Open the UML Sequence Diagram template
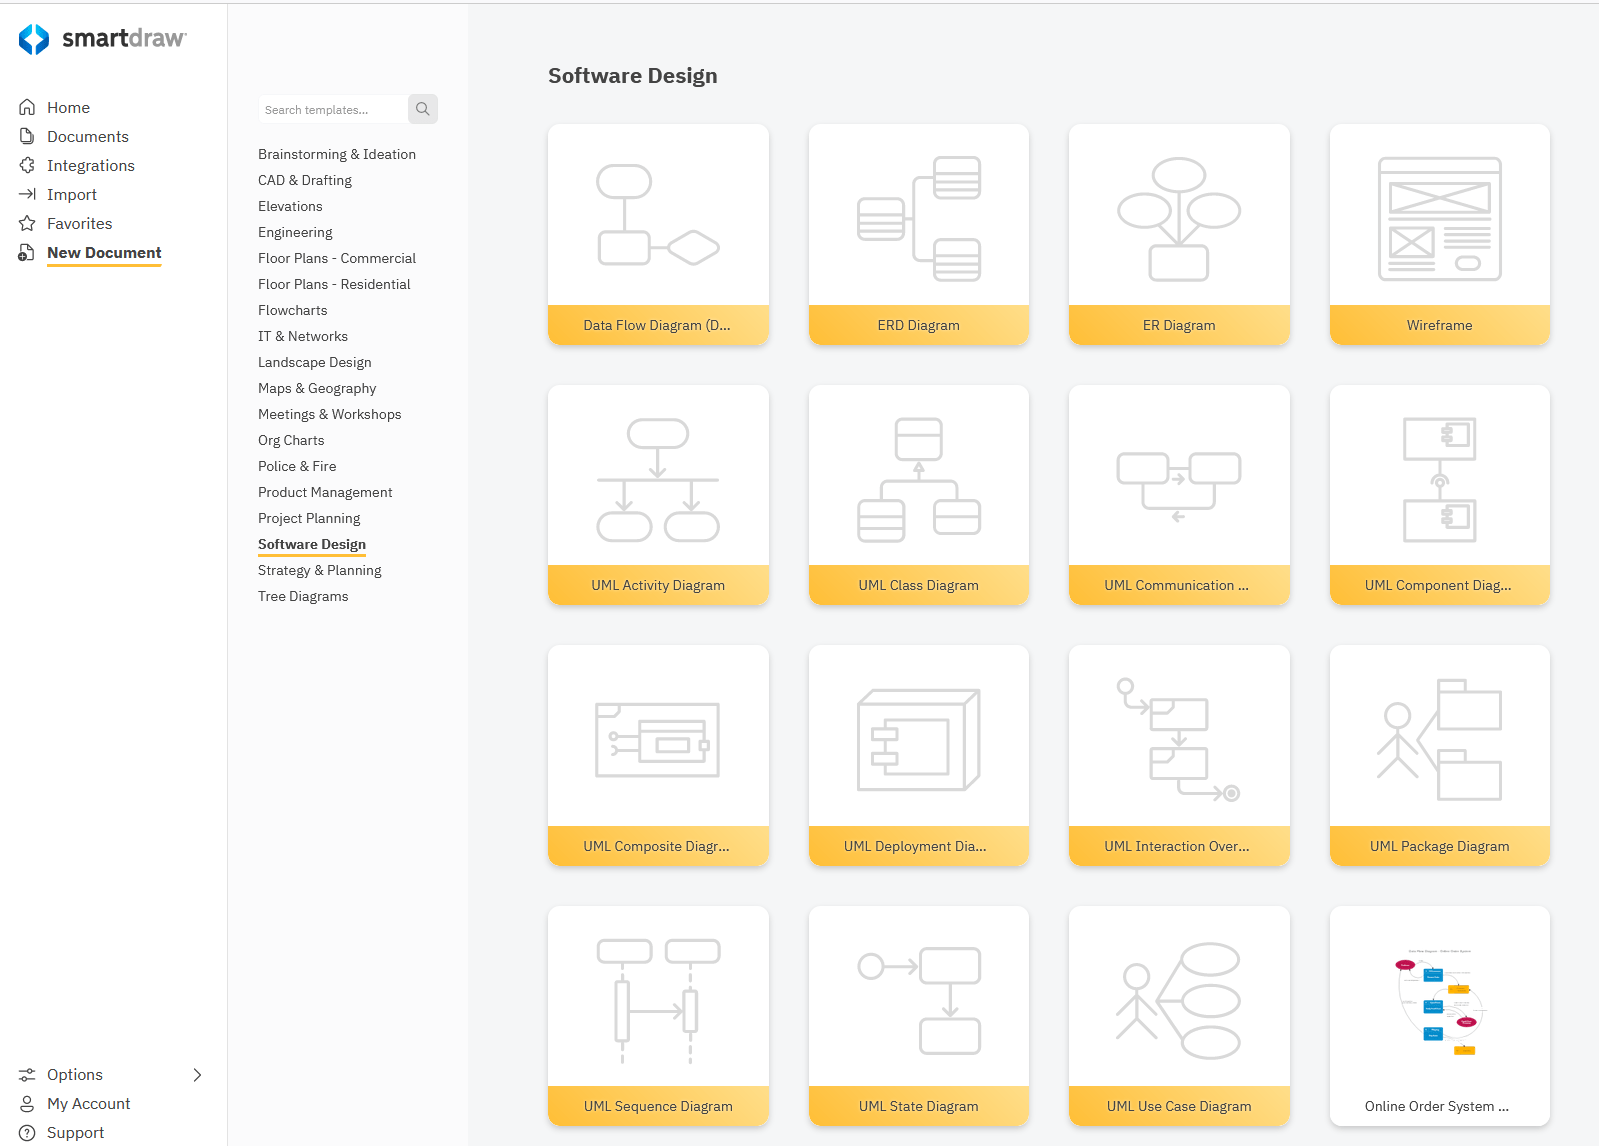 (x=658, y=1016)
